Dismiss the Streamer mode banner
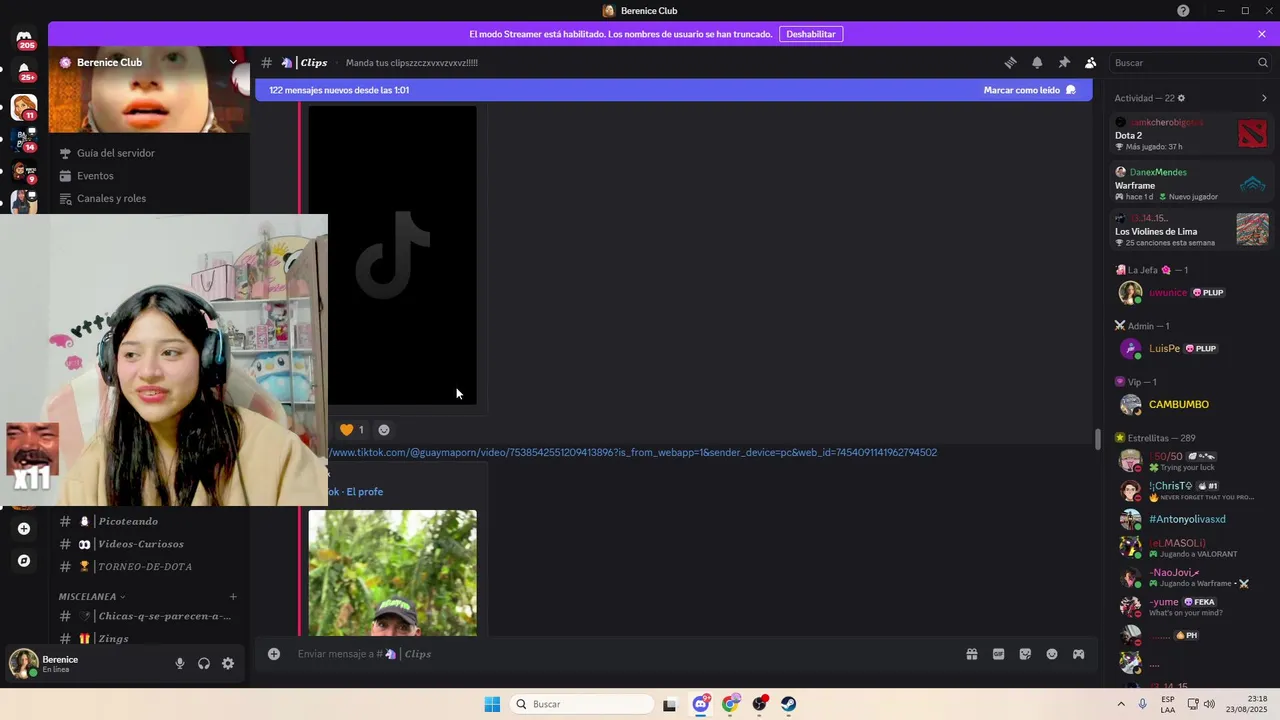Viewport: 1280px width, 720px height. point(1262,34)
